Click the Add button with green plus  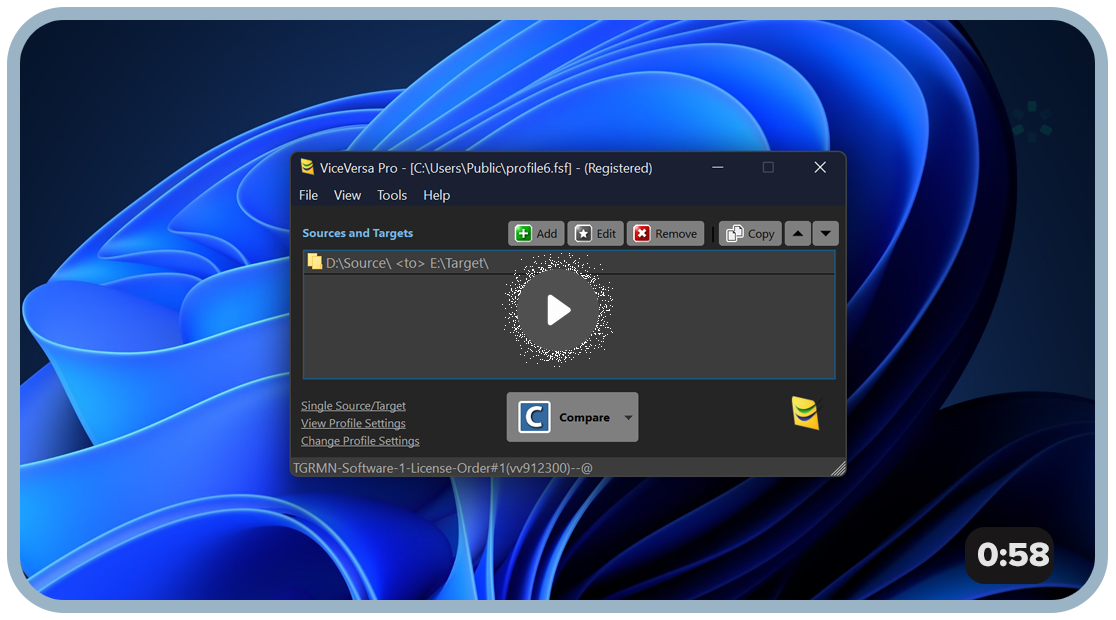537,233
